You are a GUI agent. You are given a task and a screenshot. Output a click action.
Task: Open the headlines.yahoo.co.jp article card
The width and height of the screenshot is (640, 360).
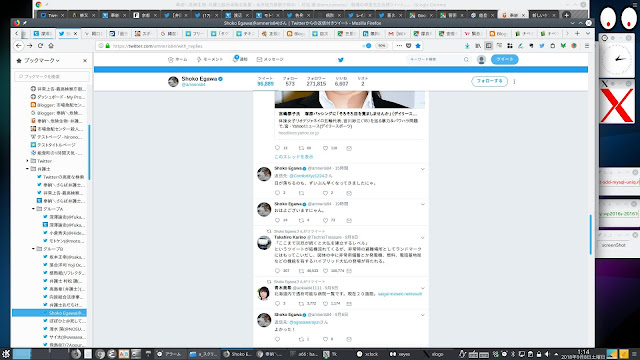pos(350,116)
